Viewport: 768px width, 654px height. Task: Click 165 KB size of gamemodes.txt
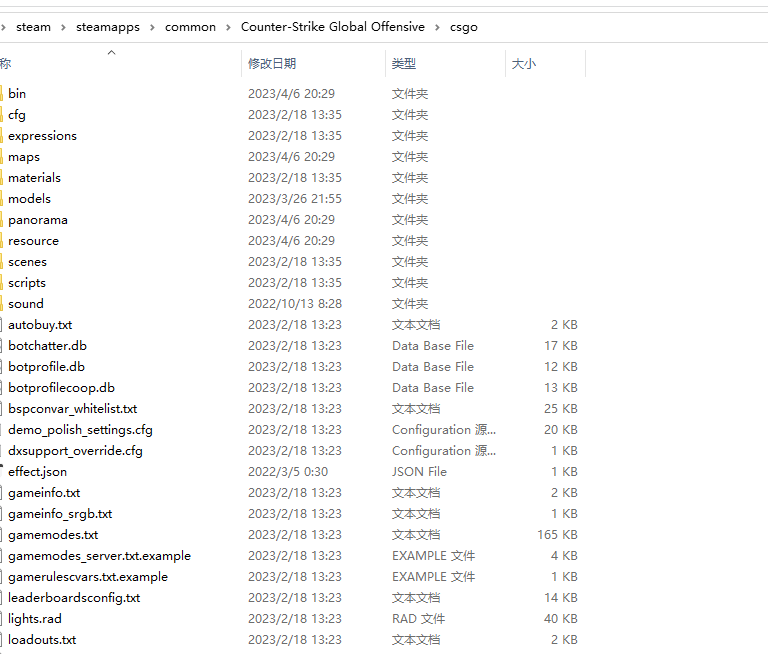pyautogui.click(x=557, y=535)
